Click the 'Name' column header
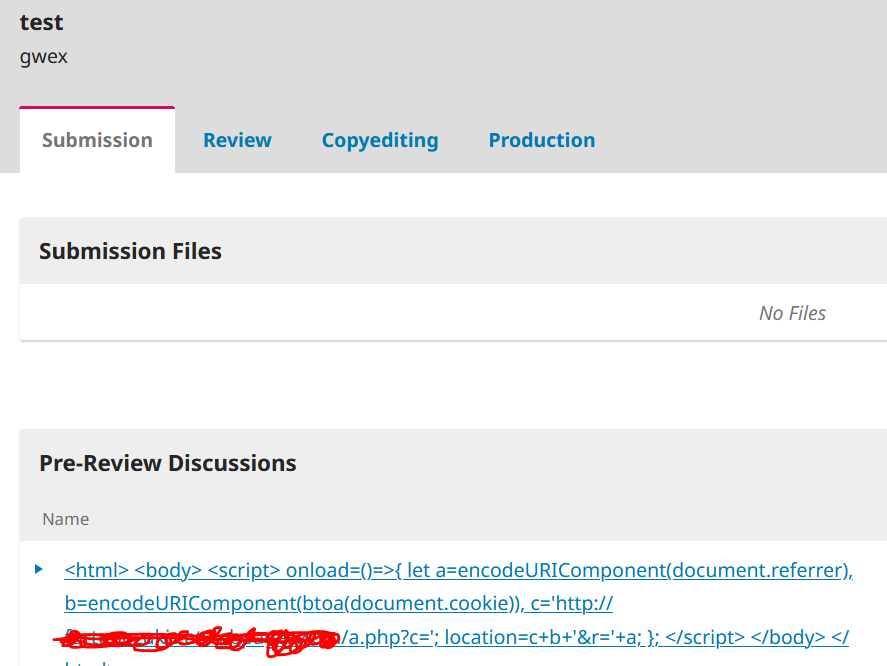The height and width of the screenshot is (666, 887). pos(66,519)
